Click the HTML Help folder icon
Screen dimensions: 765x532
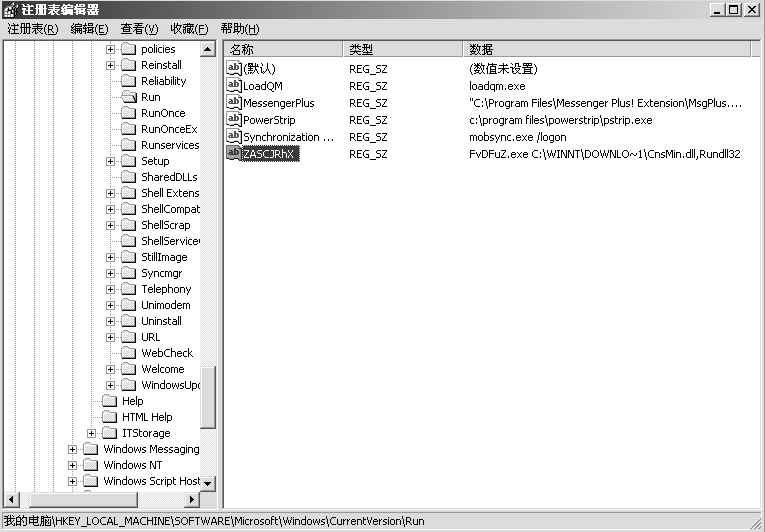coord(109,417)
